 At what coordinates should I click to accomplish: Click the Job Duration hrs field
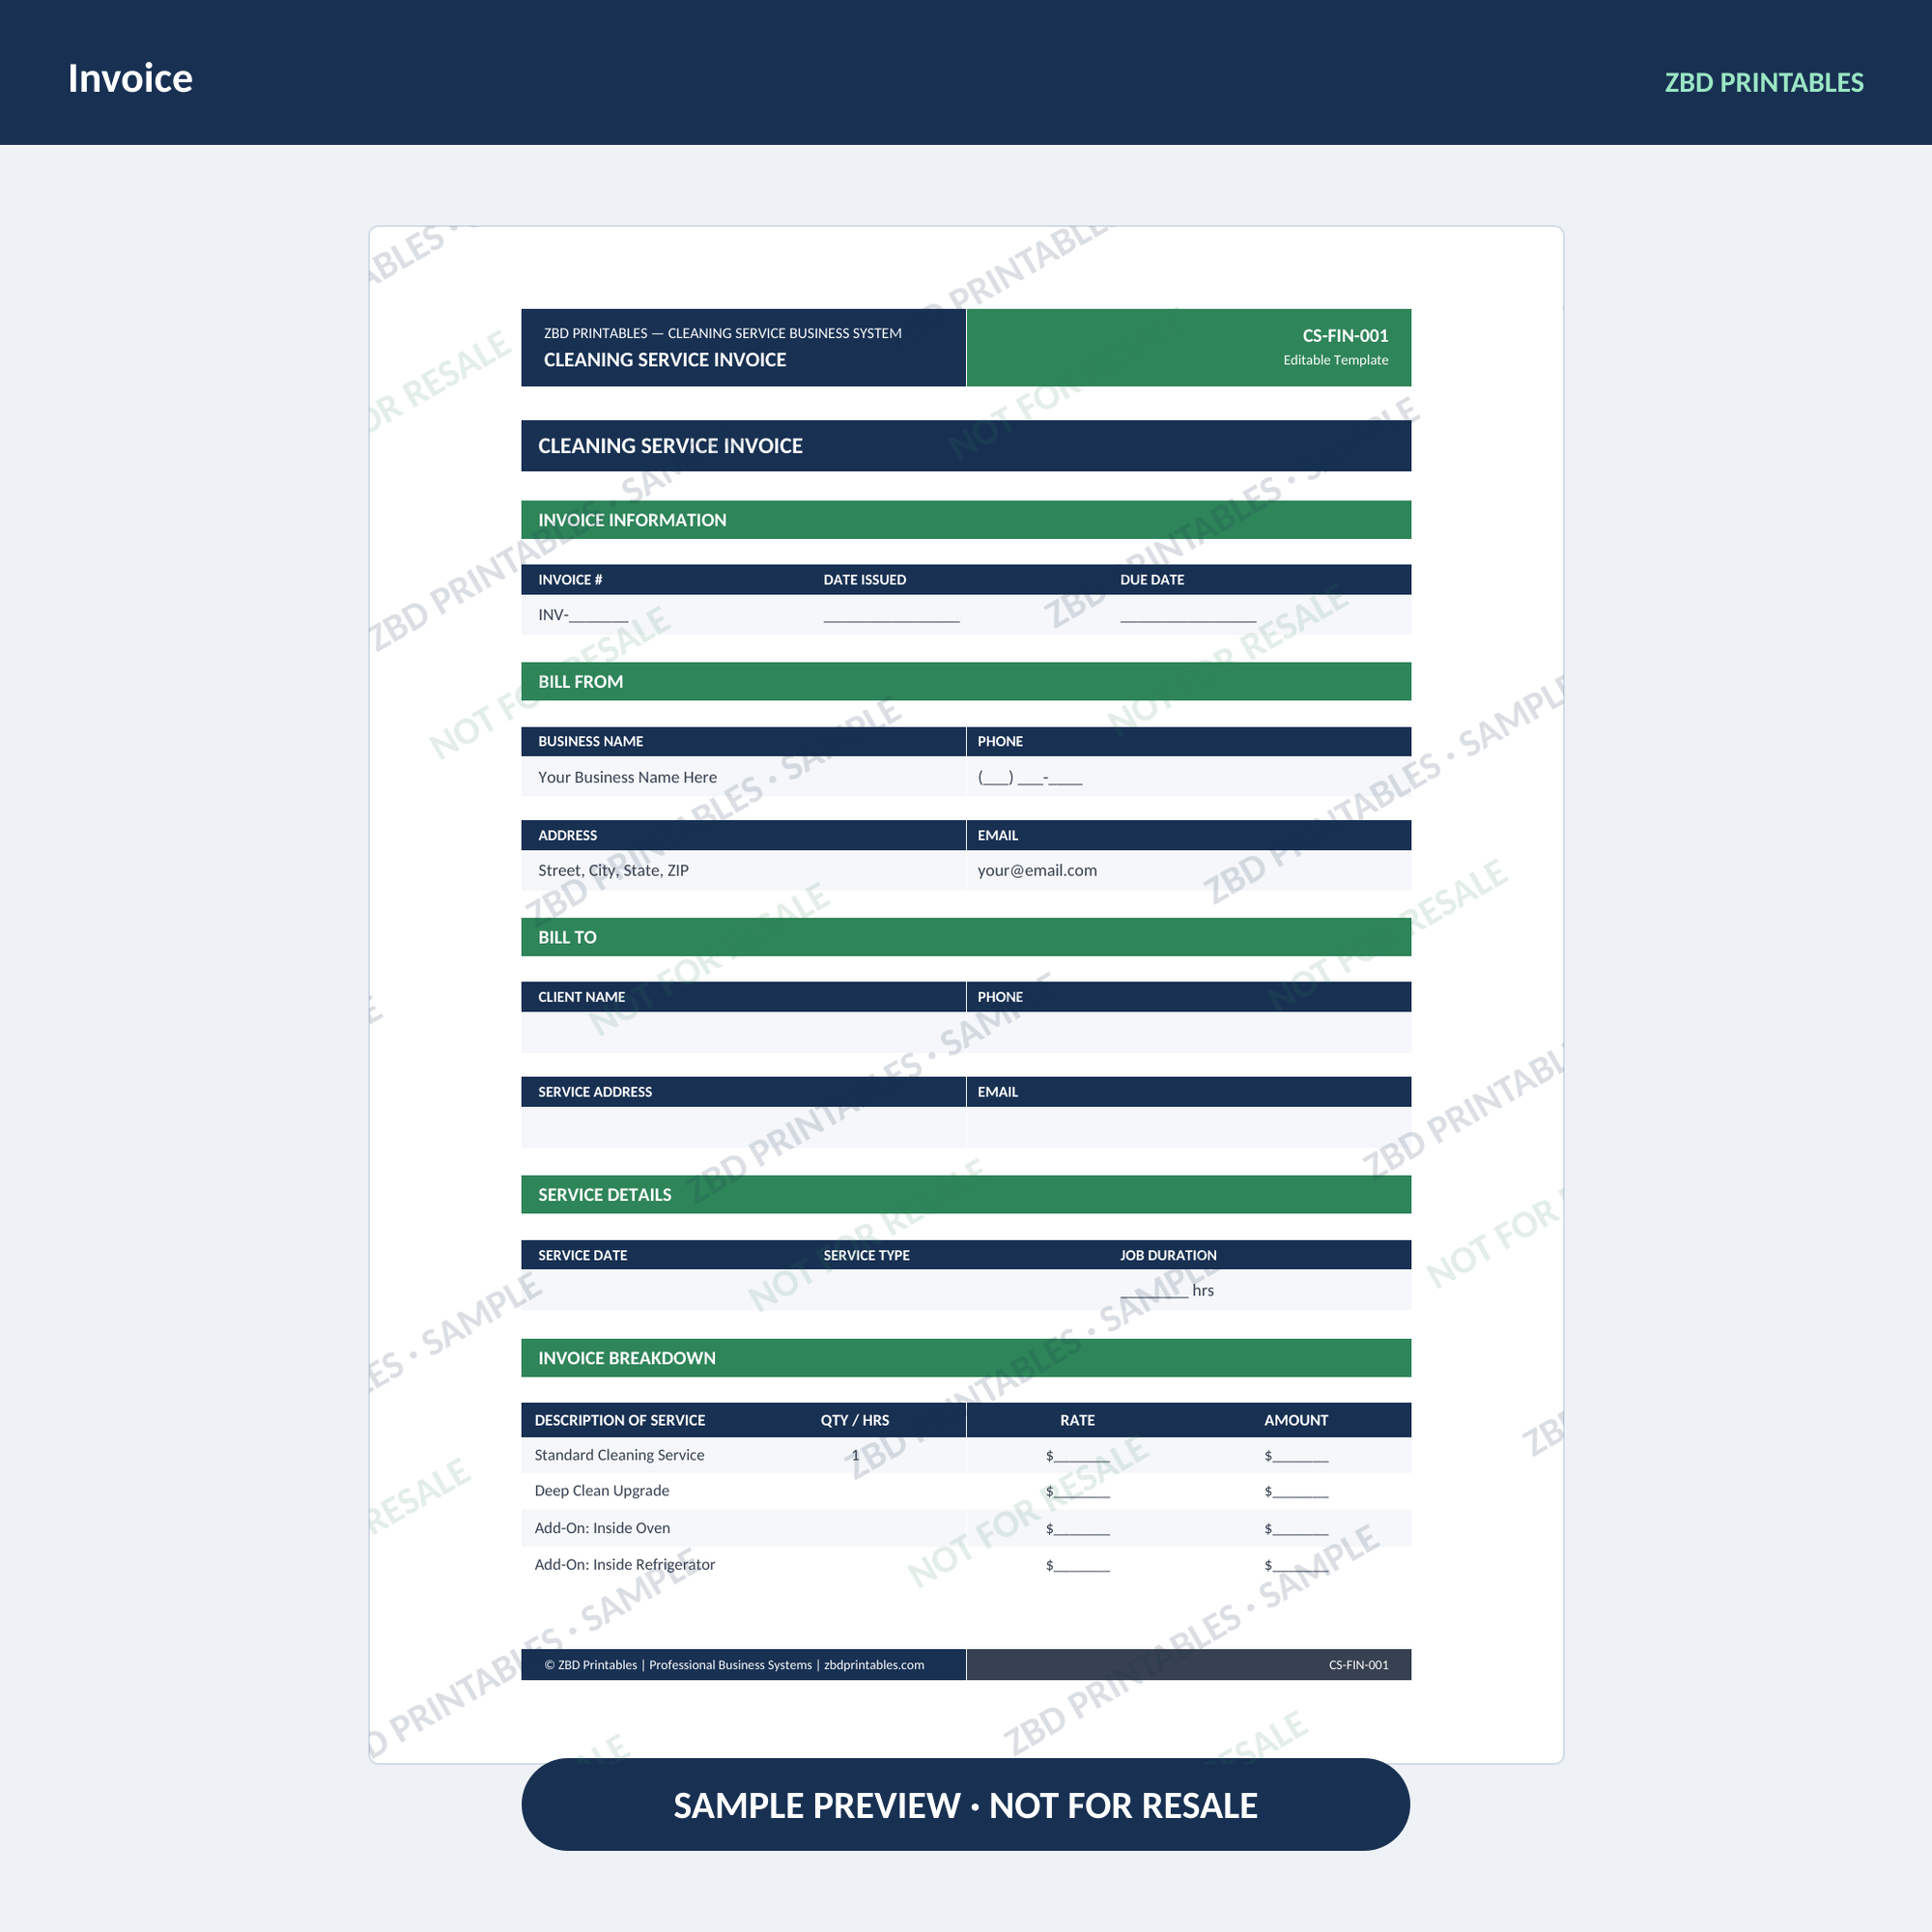tap(1166, 1290)
